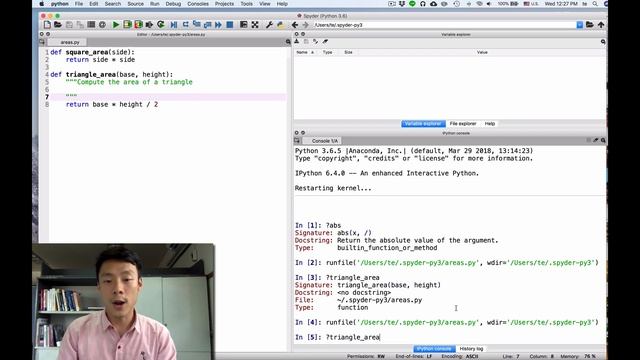The image size is (640, 360).
Task: Click the 'Memory: 76 %' status bar entry
Action: [x=578, y=356]
